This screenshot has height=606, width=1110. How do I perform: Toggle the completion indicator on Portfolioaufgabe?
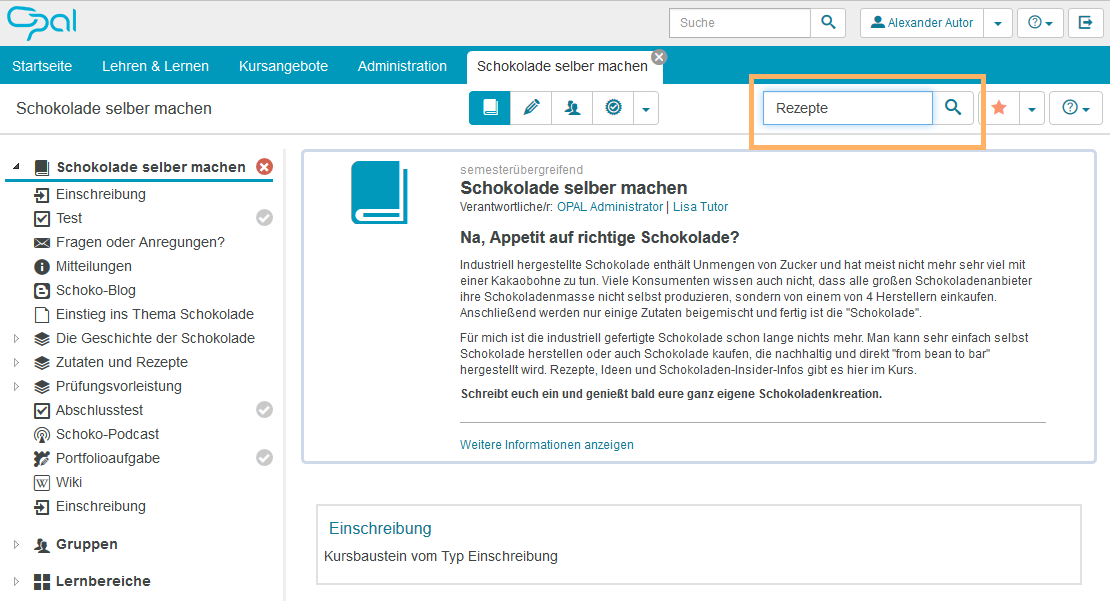tap(263, 458)
